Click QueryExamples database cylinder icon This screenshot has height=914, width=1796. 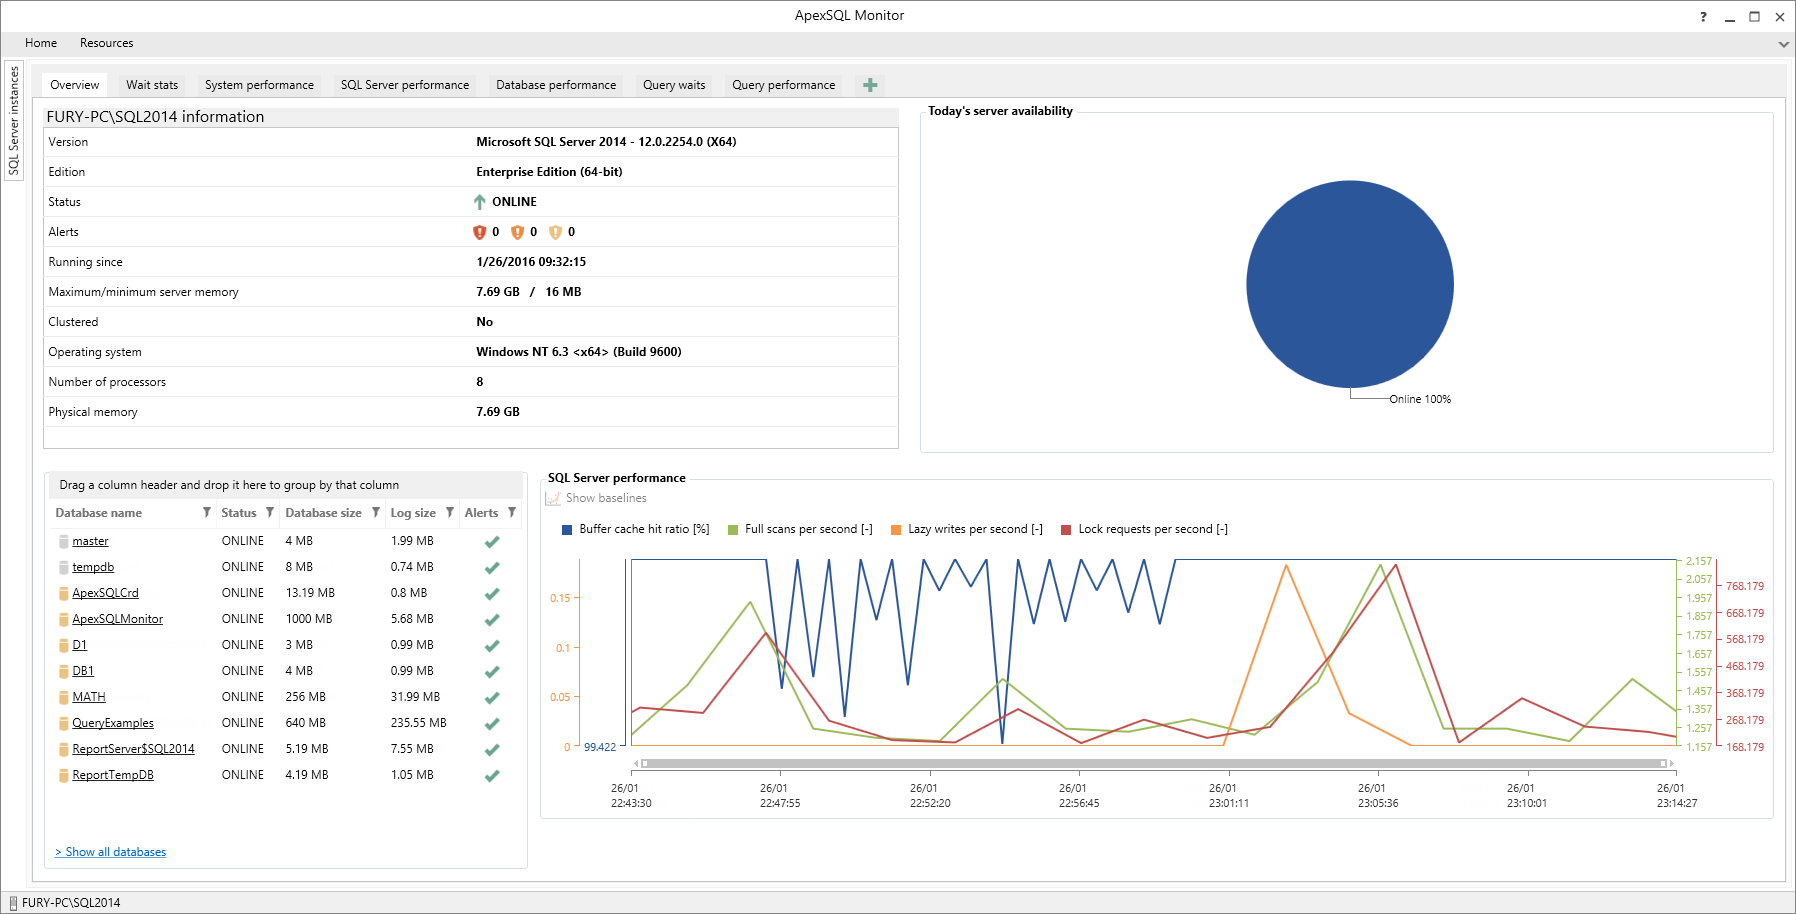(x=64, y=723)
